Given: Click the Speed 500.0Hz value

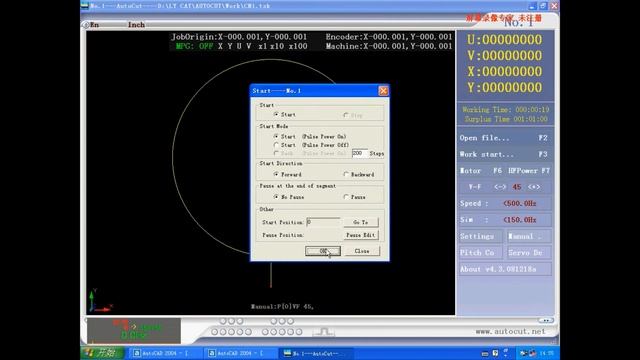Looking at the screenshot, I should coord(520,203).
